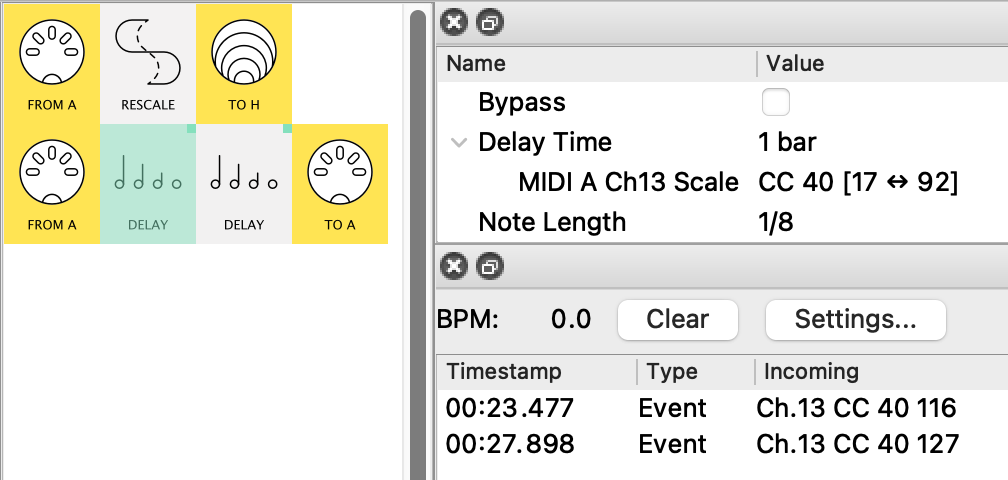Enable the Bypass checkbox
The image size is (1008, 480).
tap(775, 102)
